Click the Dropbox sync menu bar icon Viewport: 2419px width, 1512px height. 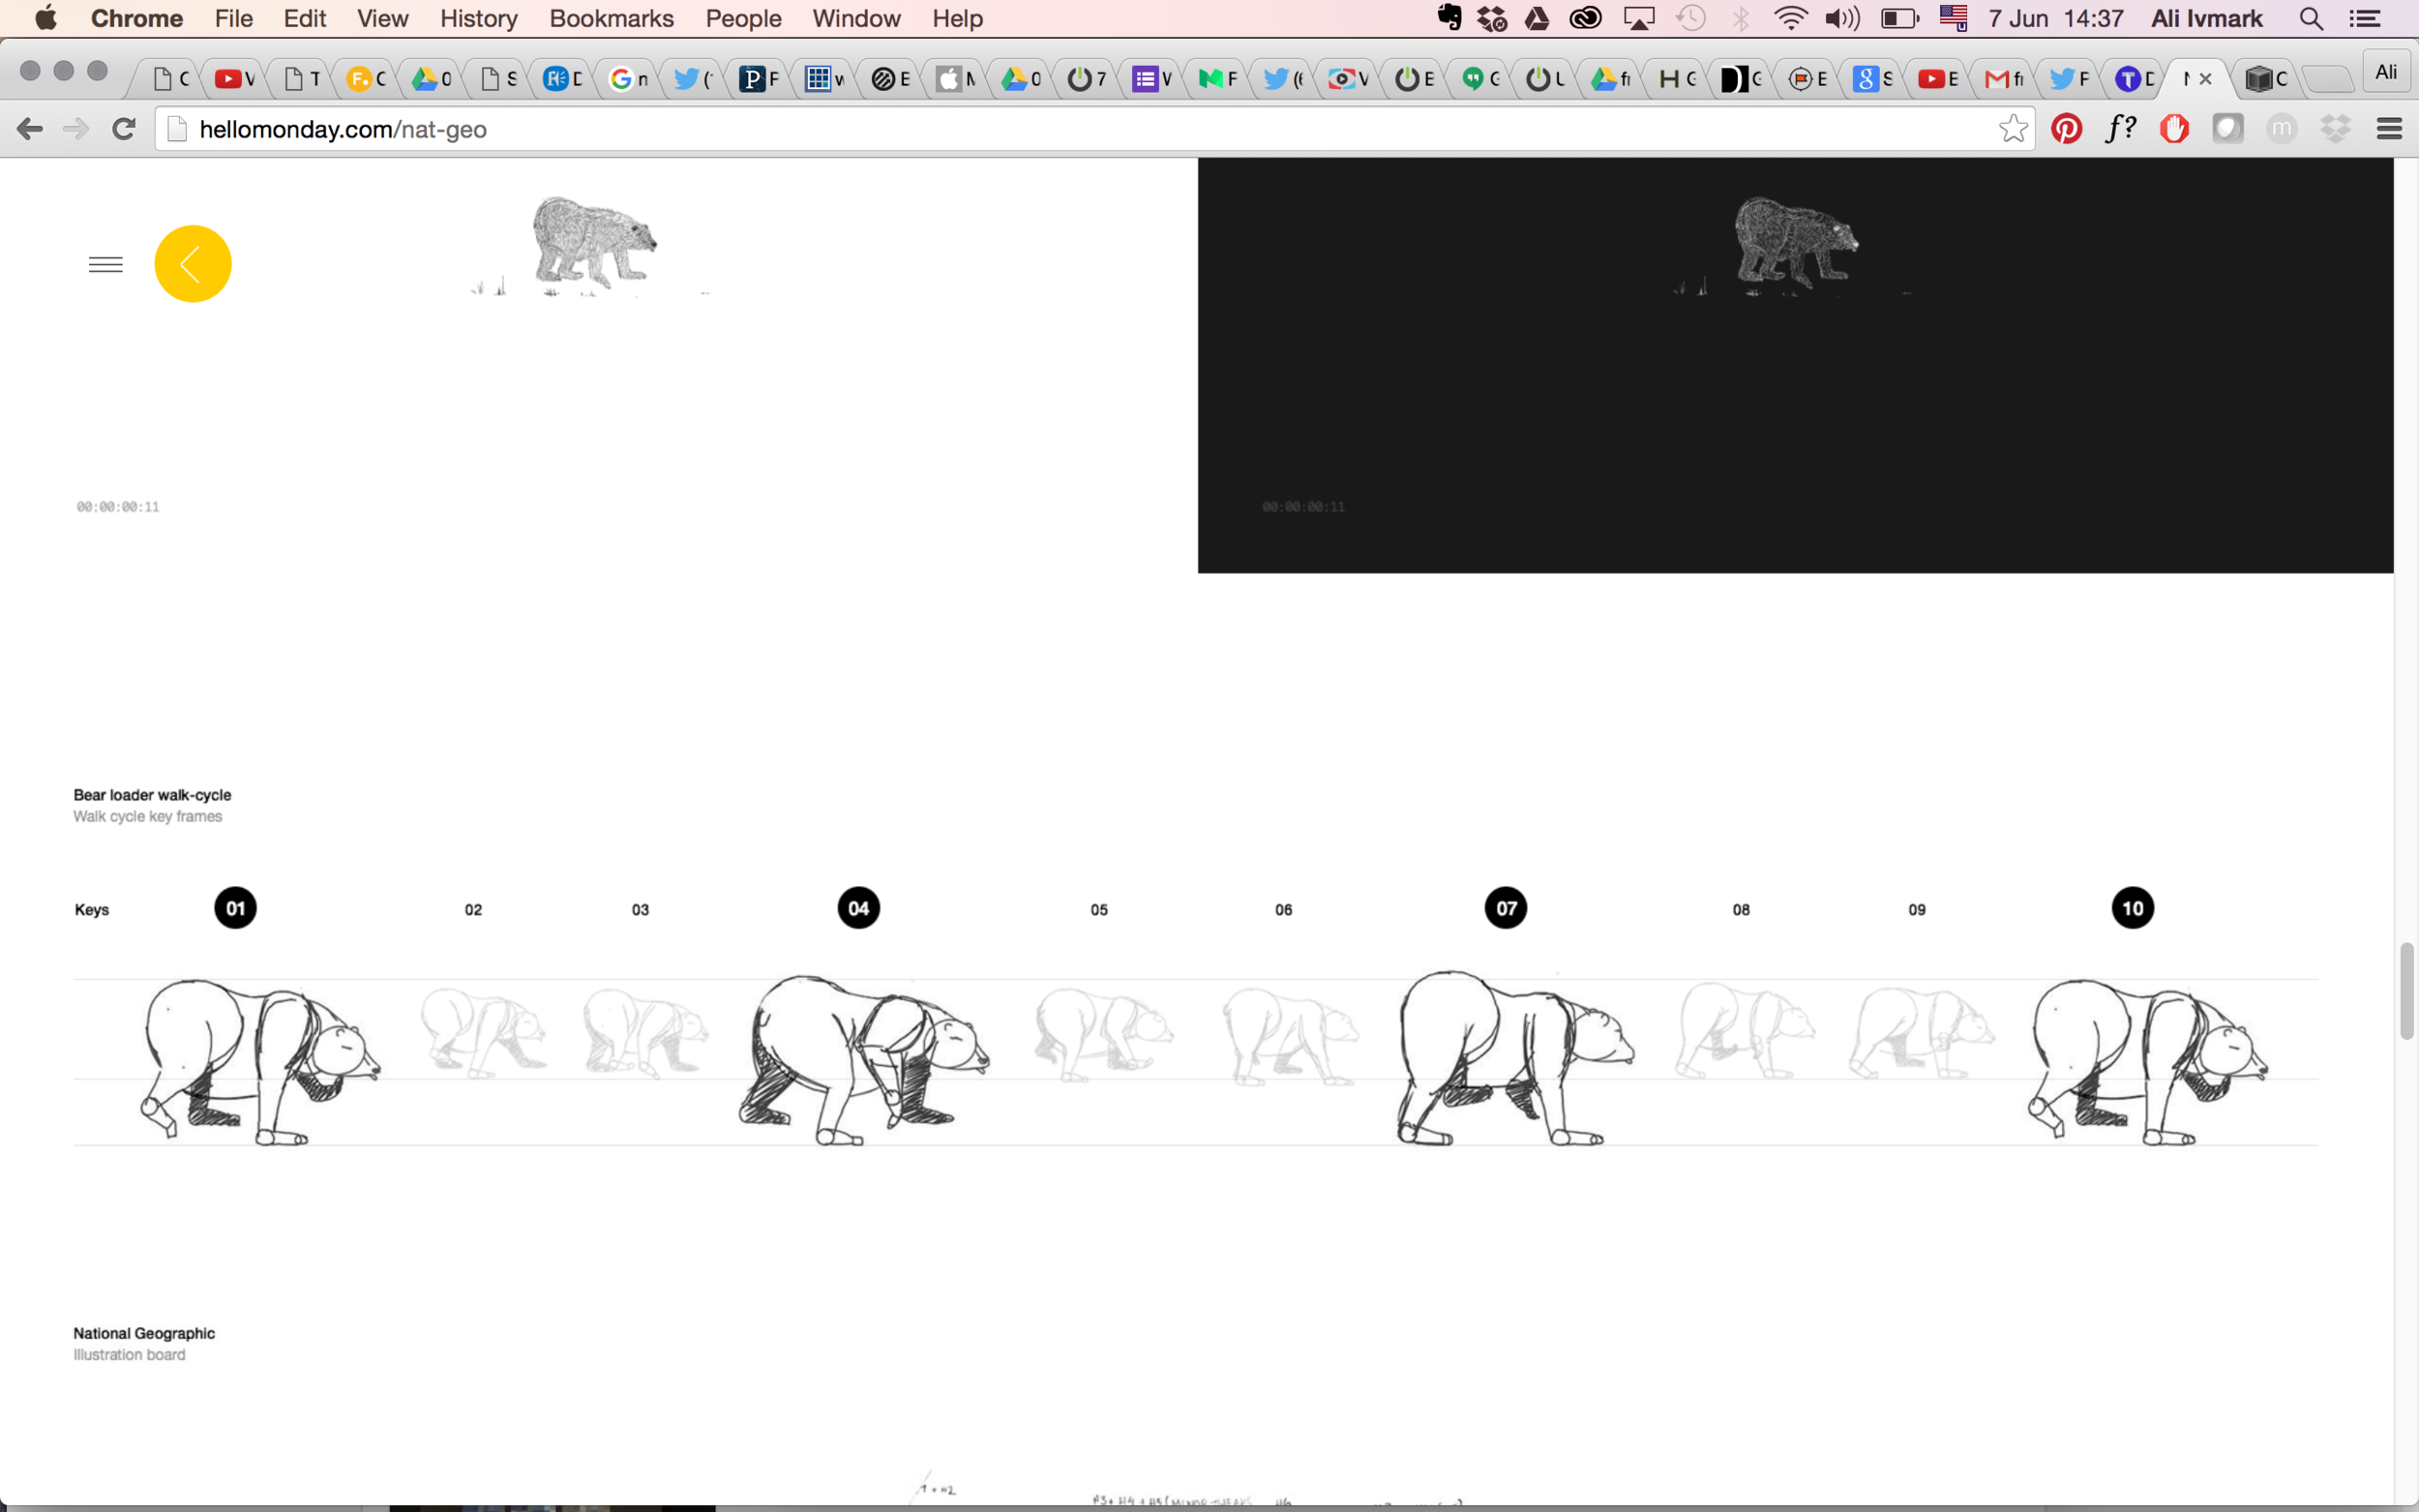click(1492, 18)
